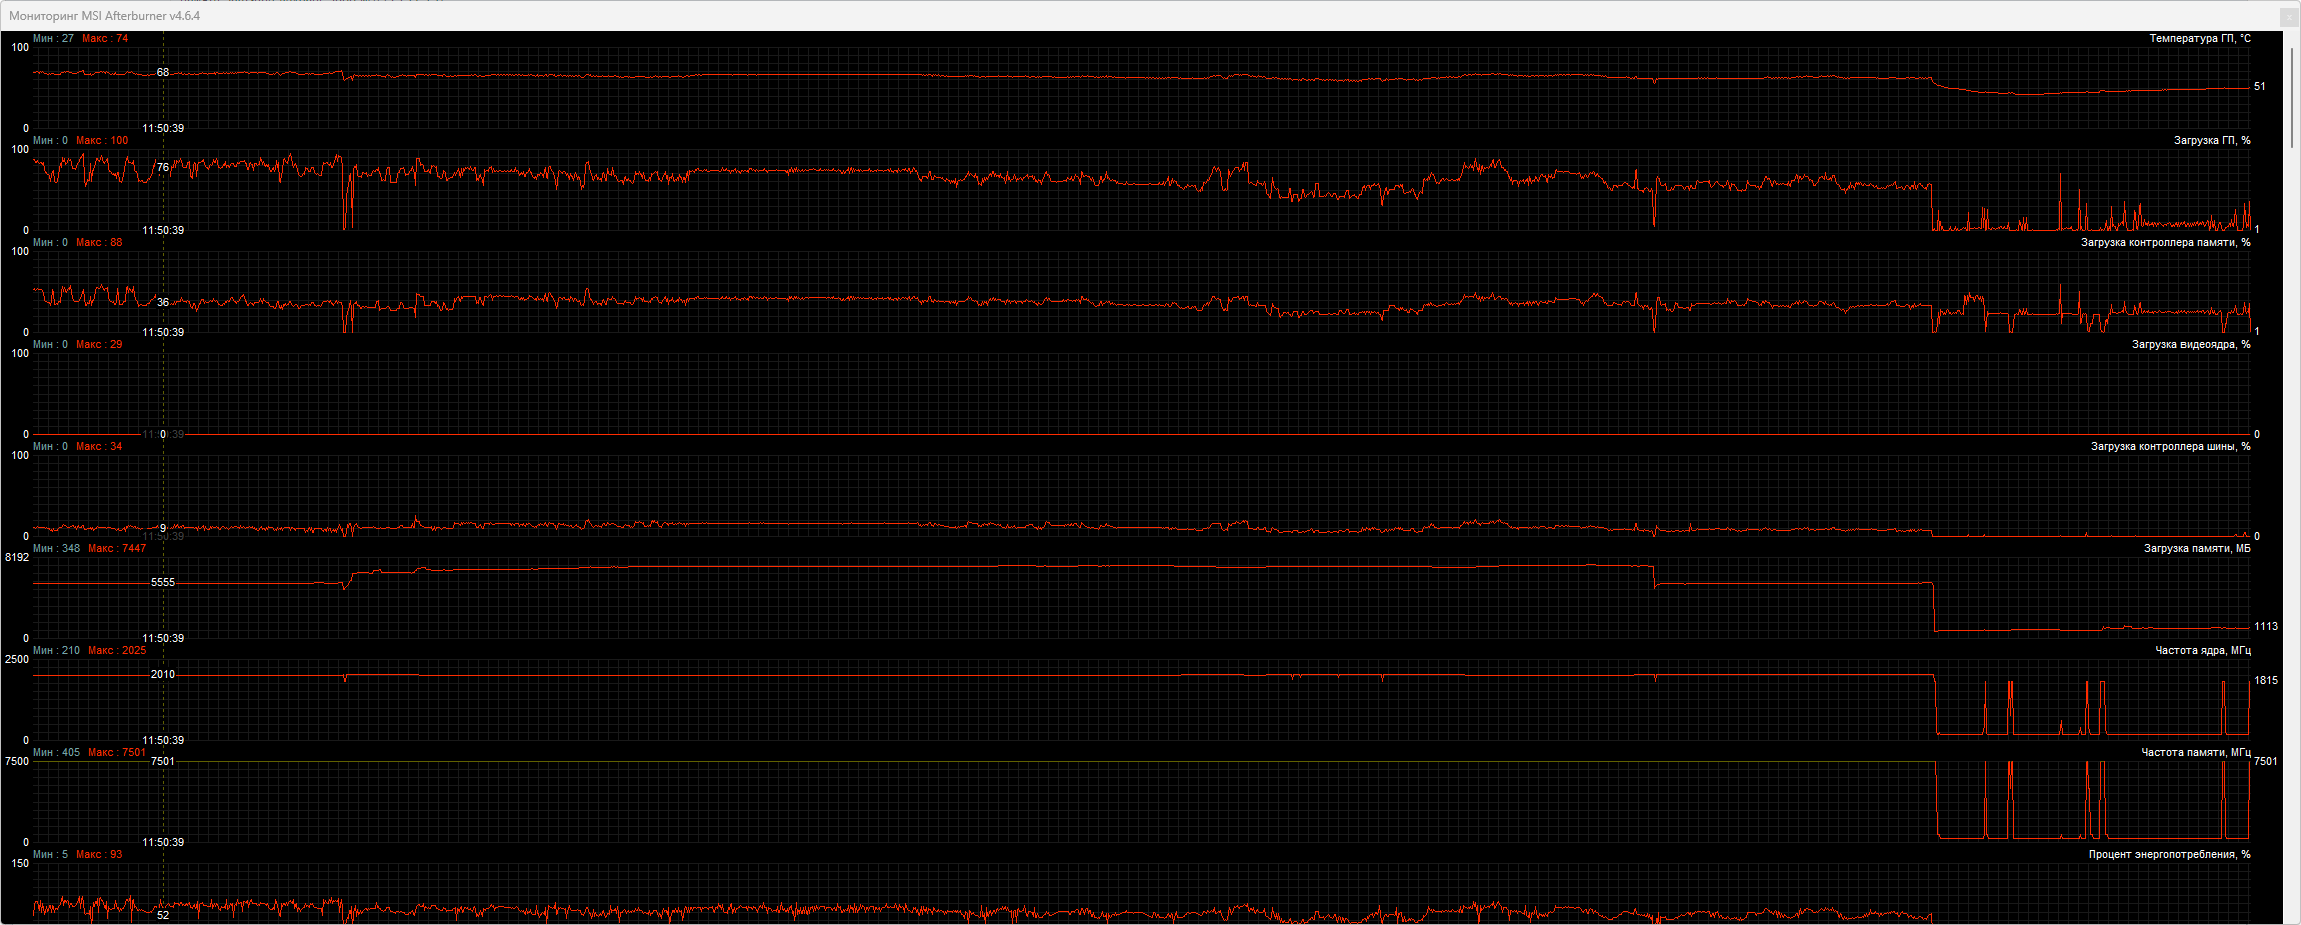Click the 'Макс : 93' power percent label
Image resolution: width=2301 pixels, height=925 pixels.
pyautogui.click(x=99, y=855)
